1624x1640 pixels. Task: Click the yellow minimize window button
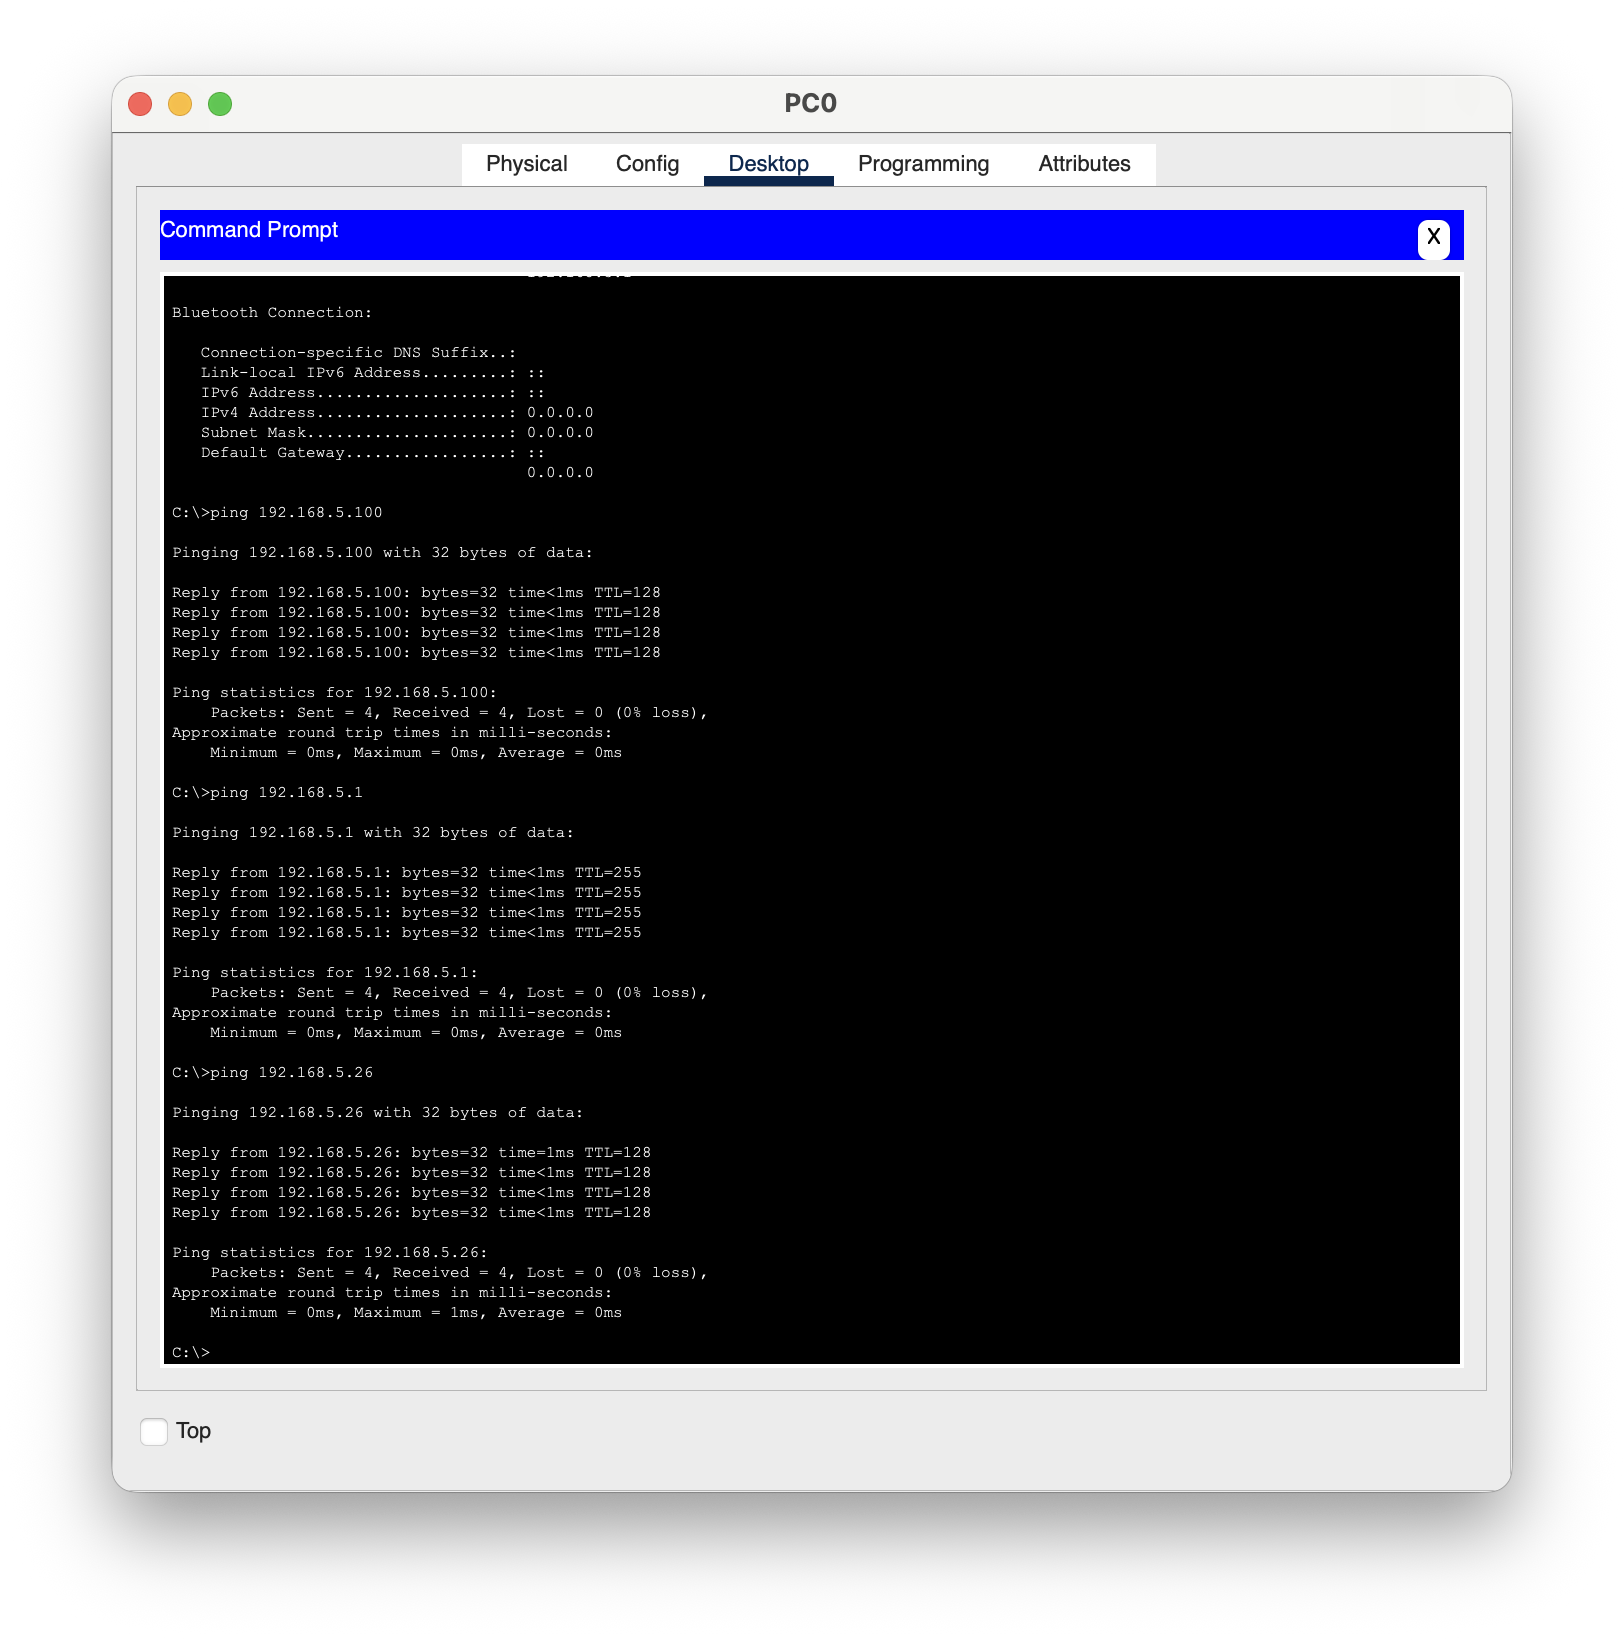(180, 104)
